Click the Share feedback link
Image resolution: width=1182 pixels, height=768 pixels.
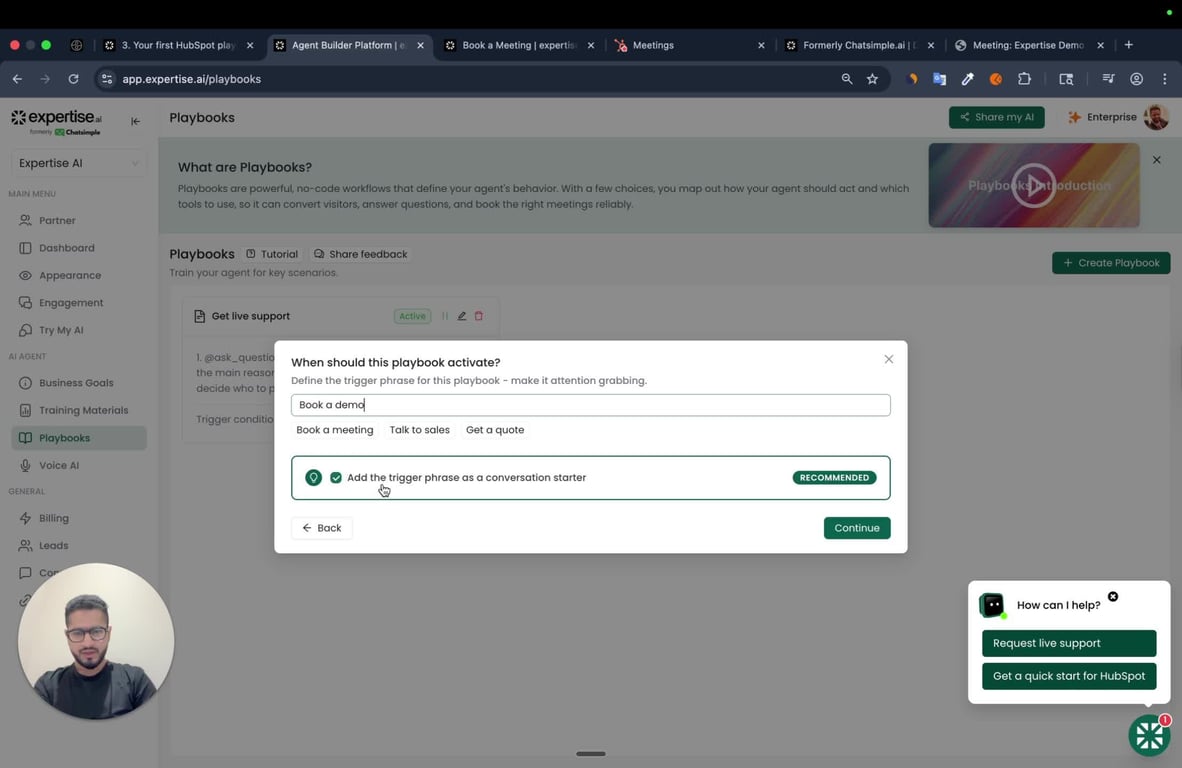[360, 254]
